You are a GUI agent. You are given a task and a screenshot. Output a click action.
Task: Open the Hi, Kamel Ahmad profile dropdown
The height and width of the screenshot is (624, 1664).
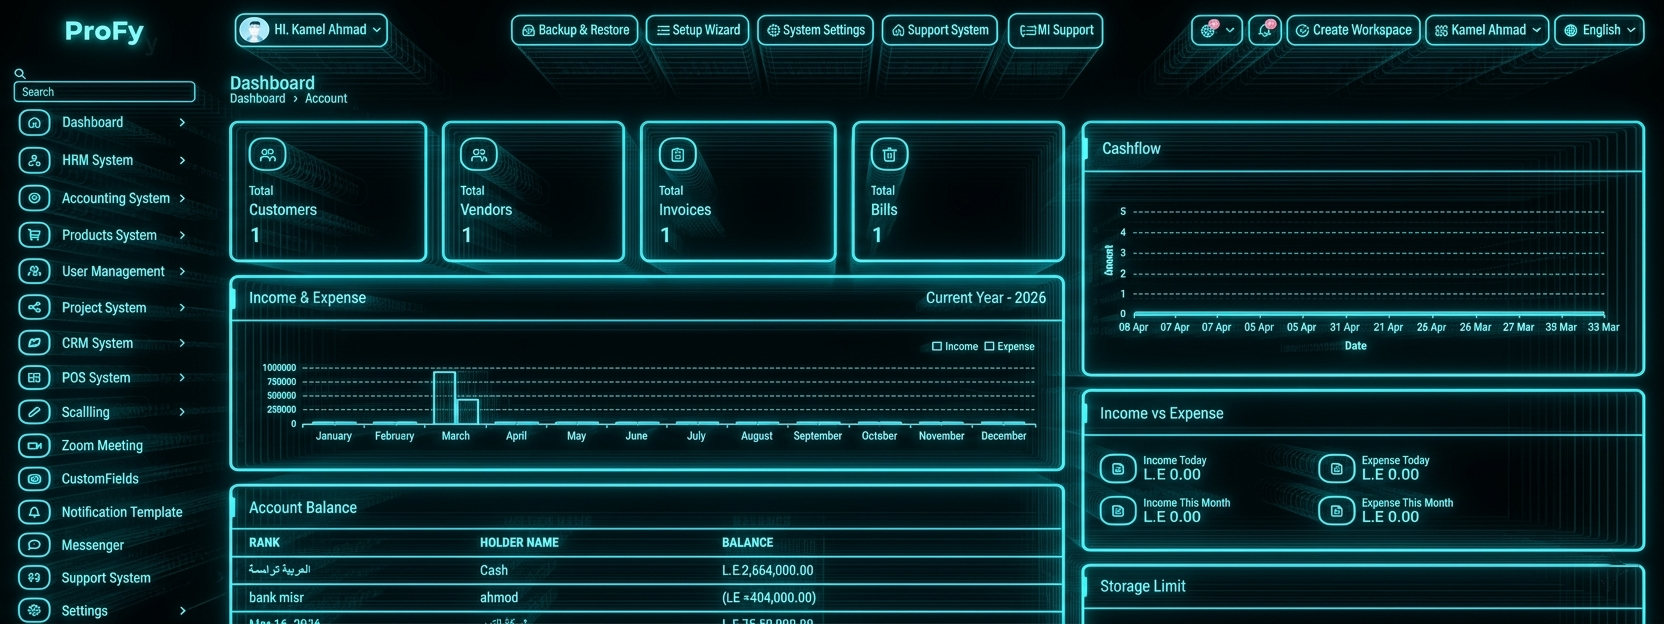(311, 30)
